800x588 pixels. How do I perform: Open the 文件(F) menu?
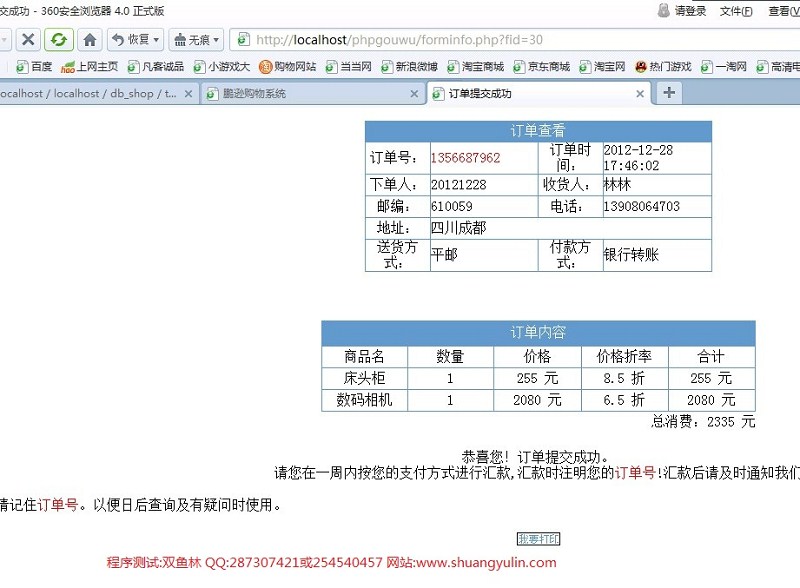(736, 11)
